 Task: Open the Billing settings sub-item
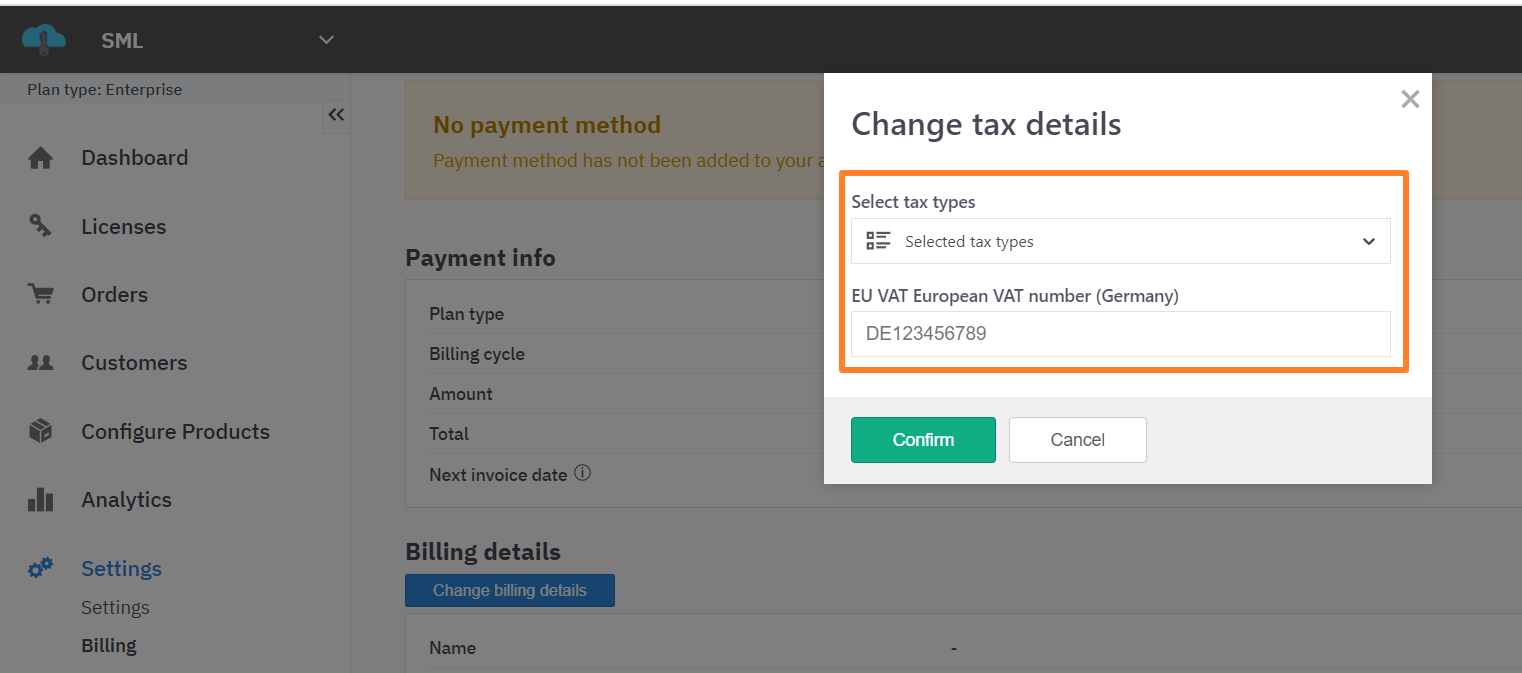coord(108,646)
